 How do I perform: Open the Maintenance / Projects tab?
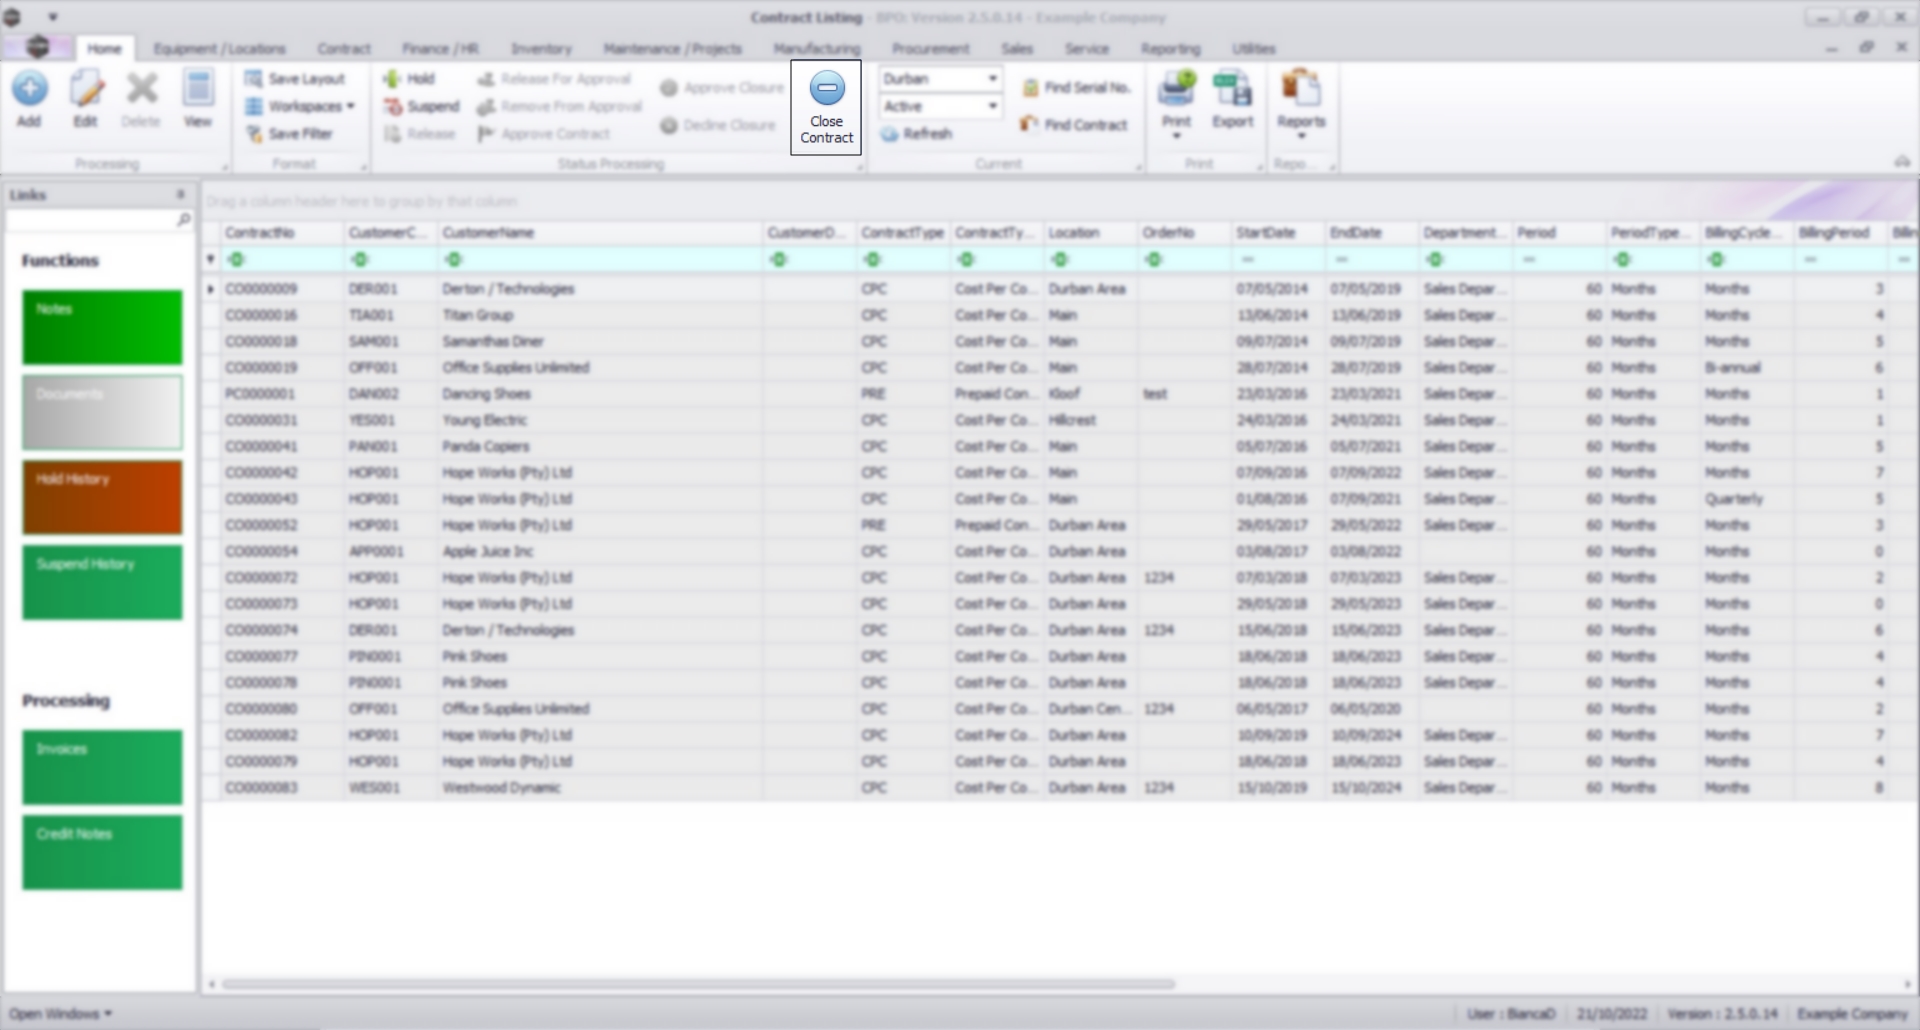click(672, 48)
